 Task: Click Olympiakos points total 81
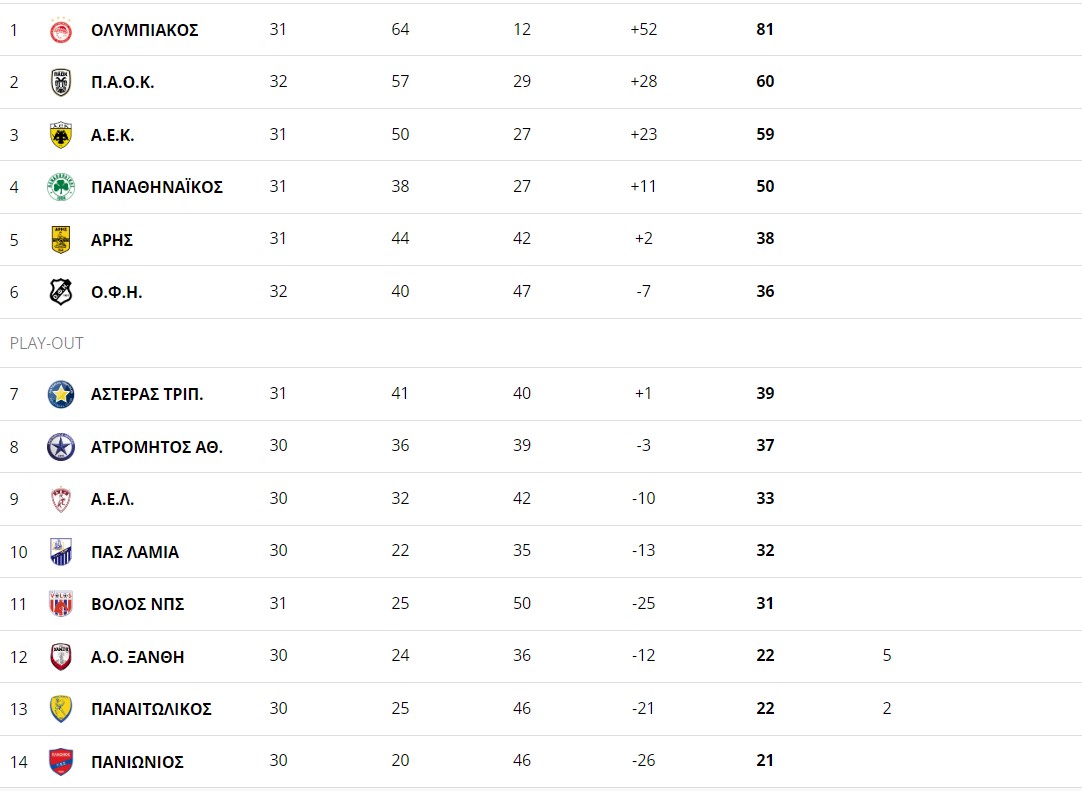pos(765,29)
